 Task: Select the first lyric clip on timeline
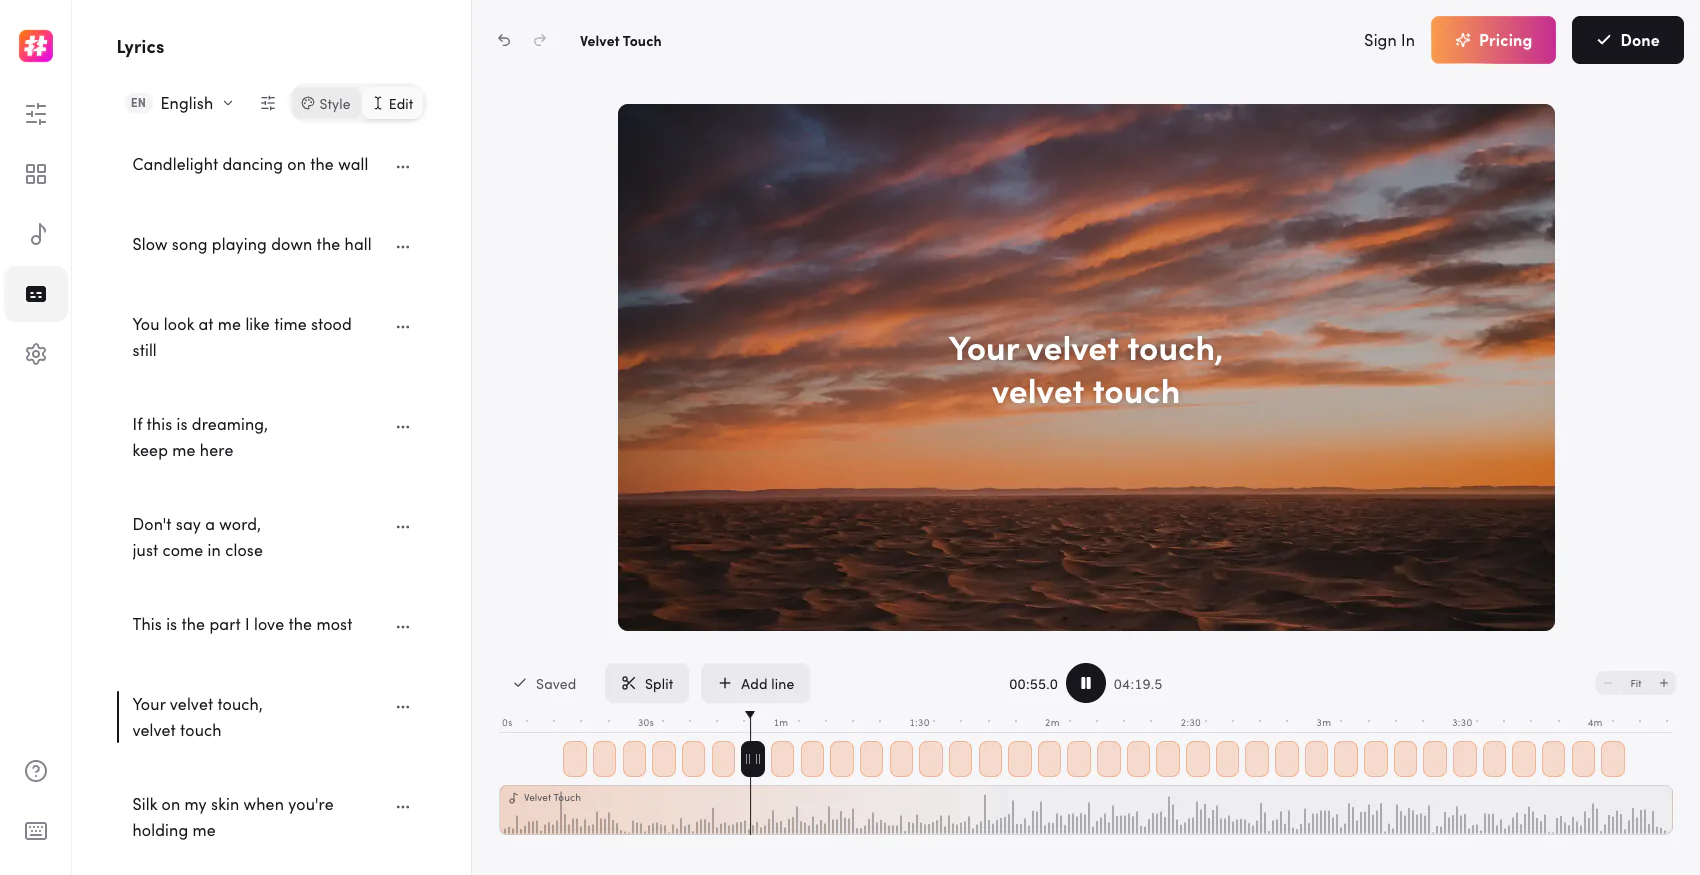pos(575,759)
